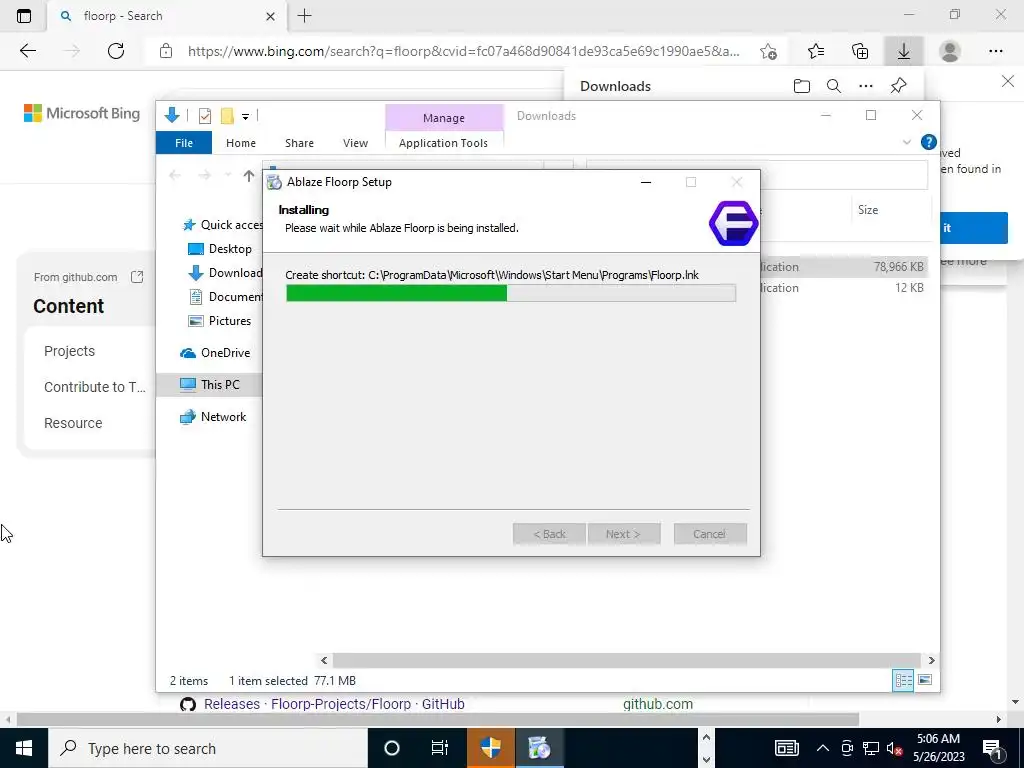Image resolution: width=1024 pixels, height=768 pixels.
Task: Open Edge tab actions menu icon
Action: (24, 16)
